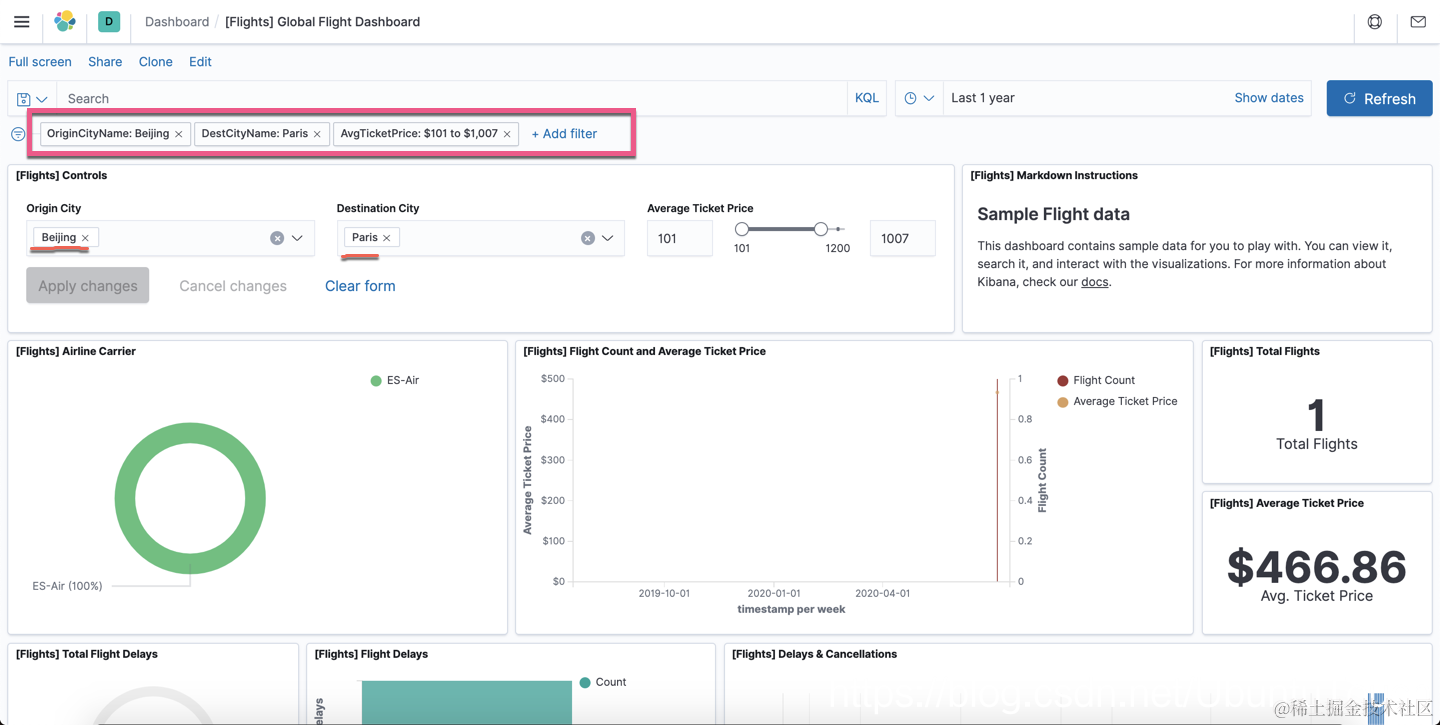The width and height of the screenshot is (1440, 725).
Task: Click the [Flights] Delays & Cancellations title
Action: tap(814, 654)
